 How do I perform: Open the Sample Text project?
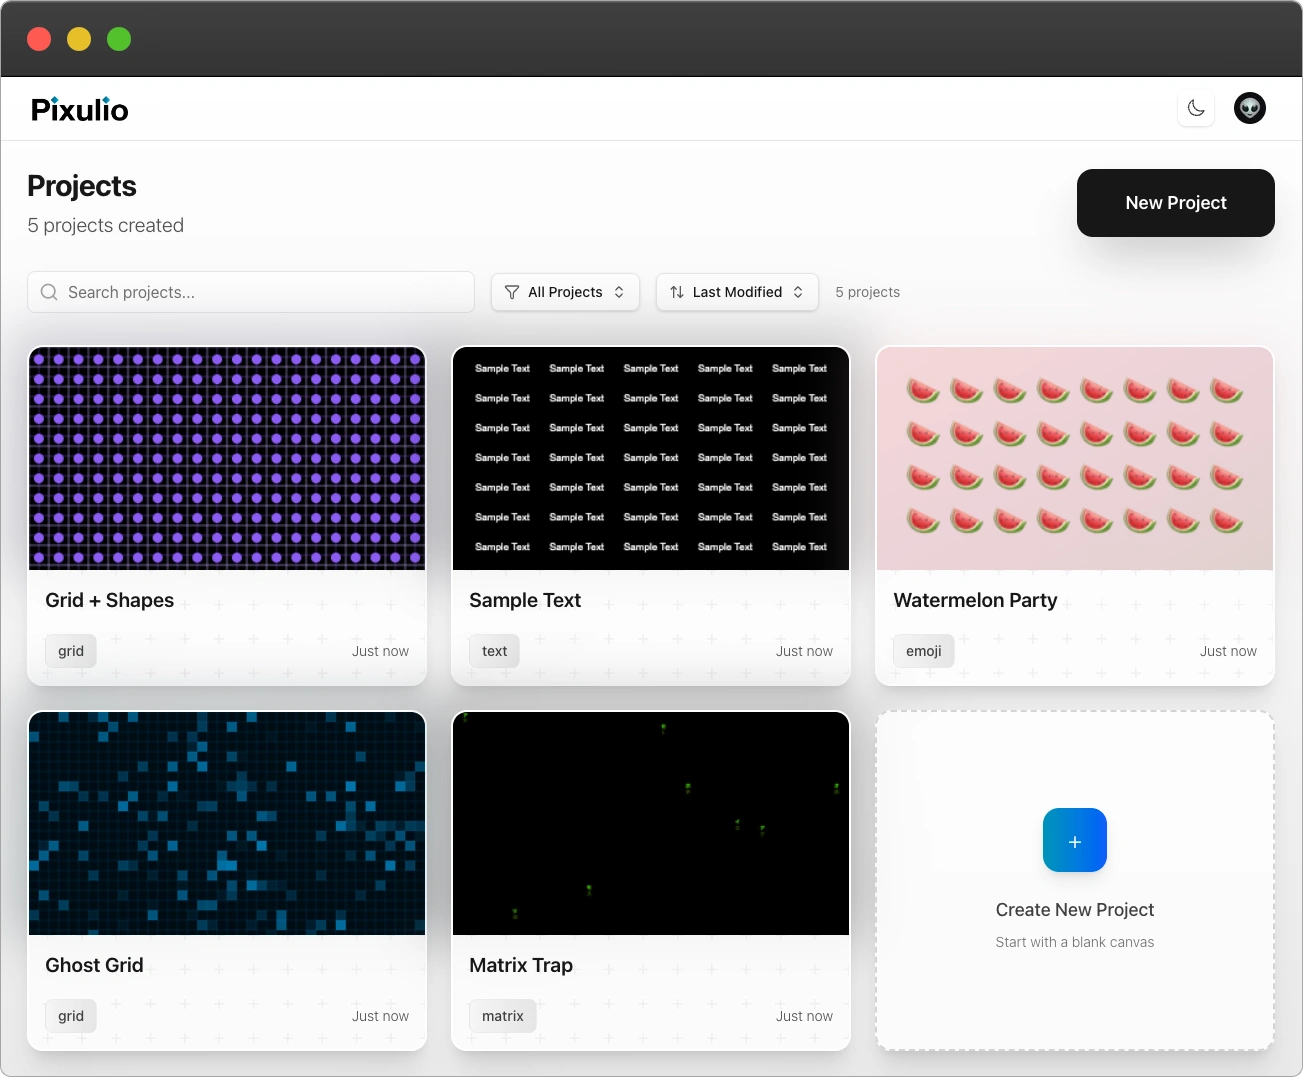[x=651, y=458]
